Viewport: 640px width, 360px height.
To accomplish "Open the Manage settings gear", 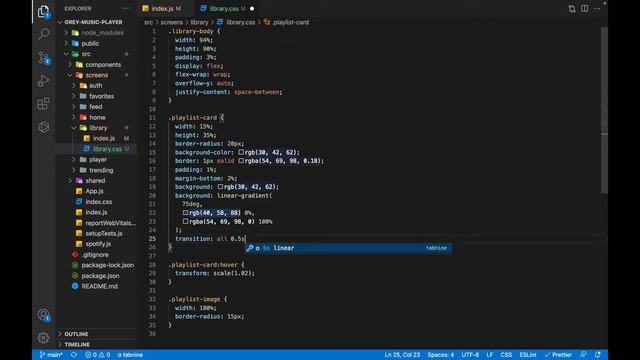I will (x=43, y=338).
